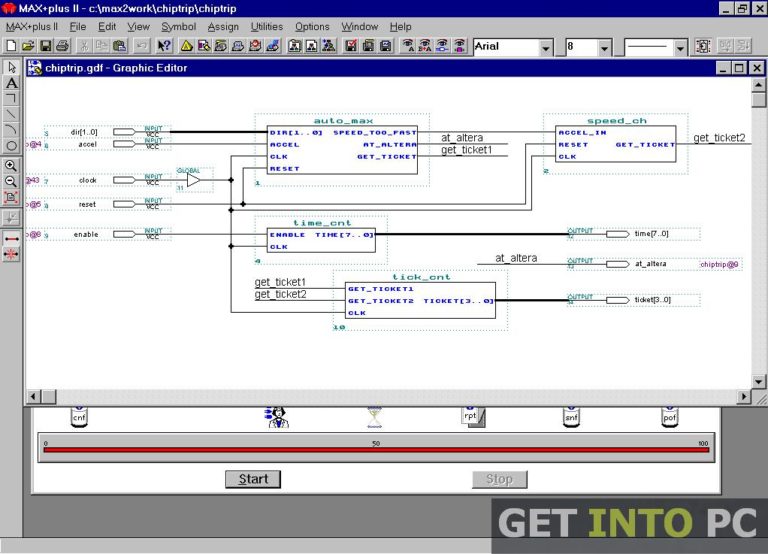Click the Stop button
Image resolution: width=768 pixels, height=554 pixels.
coord(500,479)
